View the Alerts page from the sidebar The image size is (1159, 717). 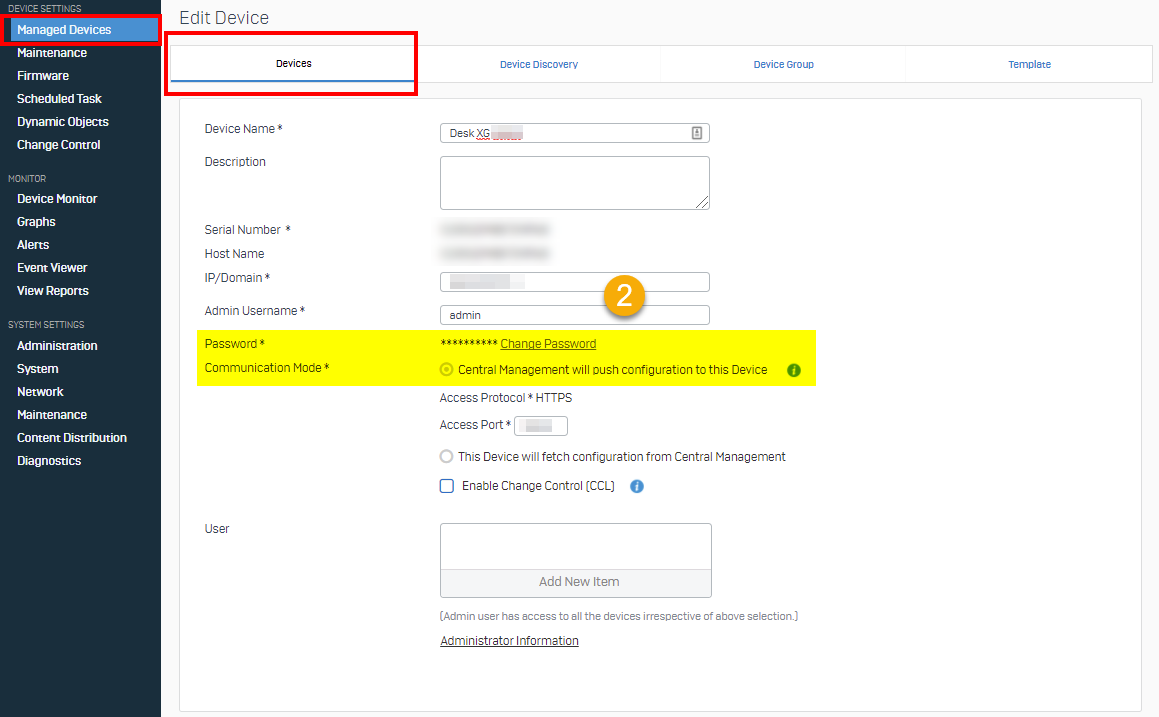32,244
